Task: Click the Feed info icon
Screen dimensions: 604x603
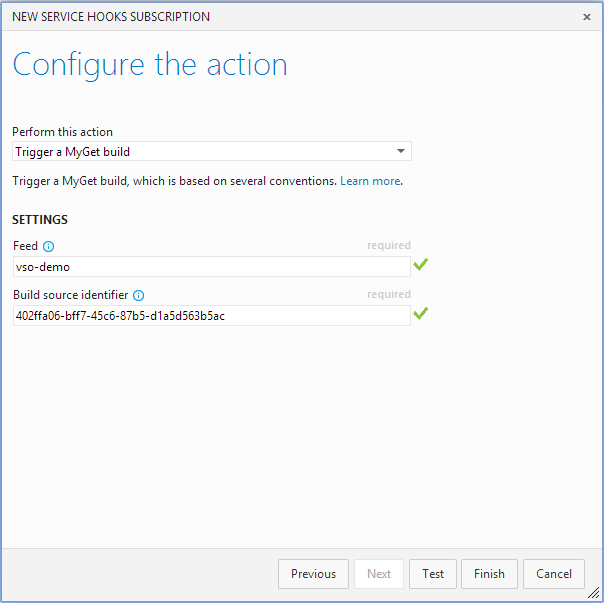Action: [x=48, y=246]
